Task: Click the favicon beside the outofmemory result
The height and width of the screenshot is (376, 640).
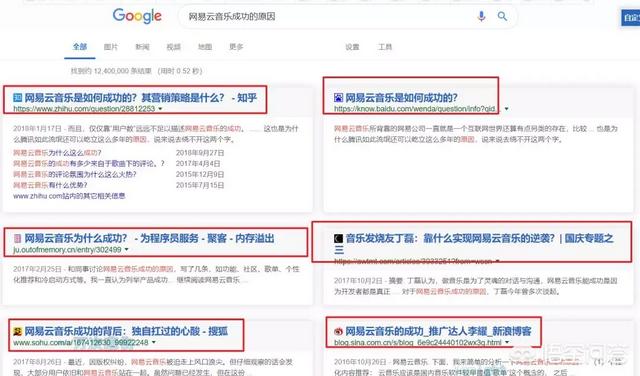Action: [x=18, y=238]
